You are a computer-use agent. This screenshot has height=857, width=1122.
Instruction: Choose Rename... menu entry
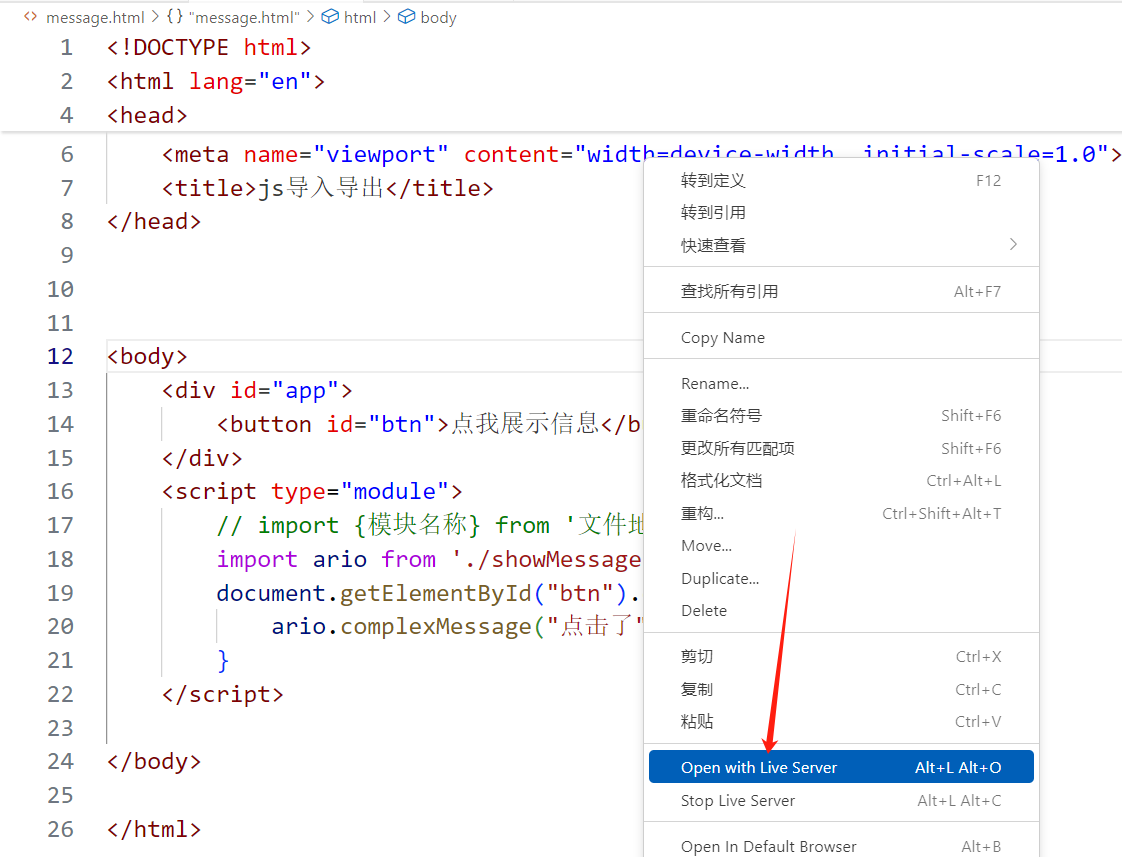coord(841,383)
